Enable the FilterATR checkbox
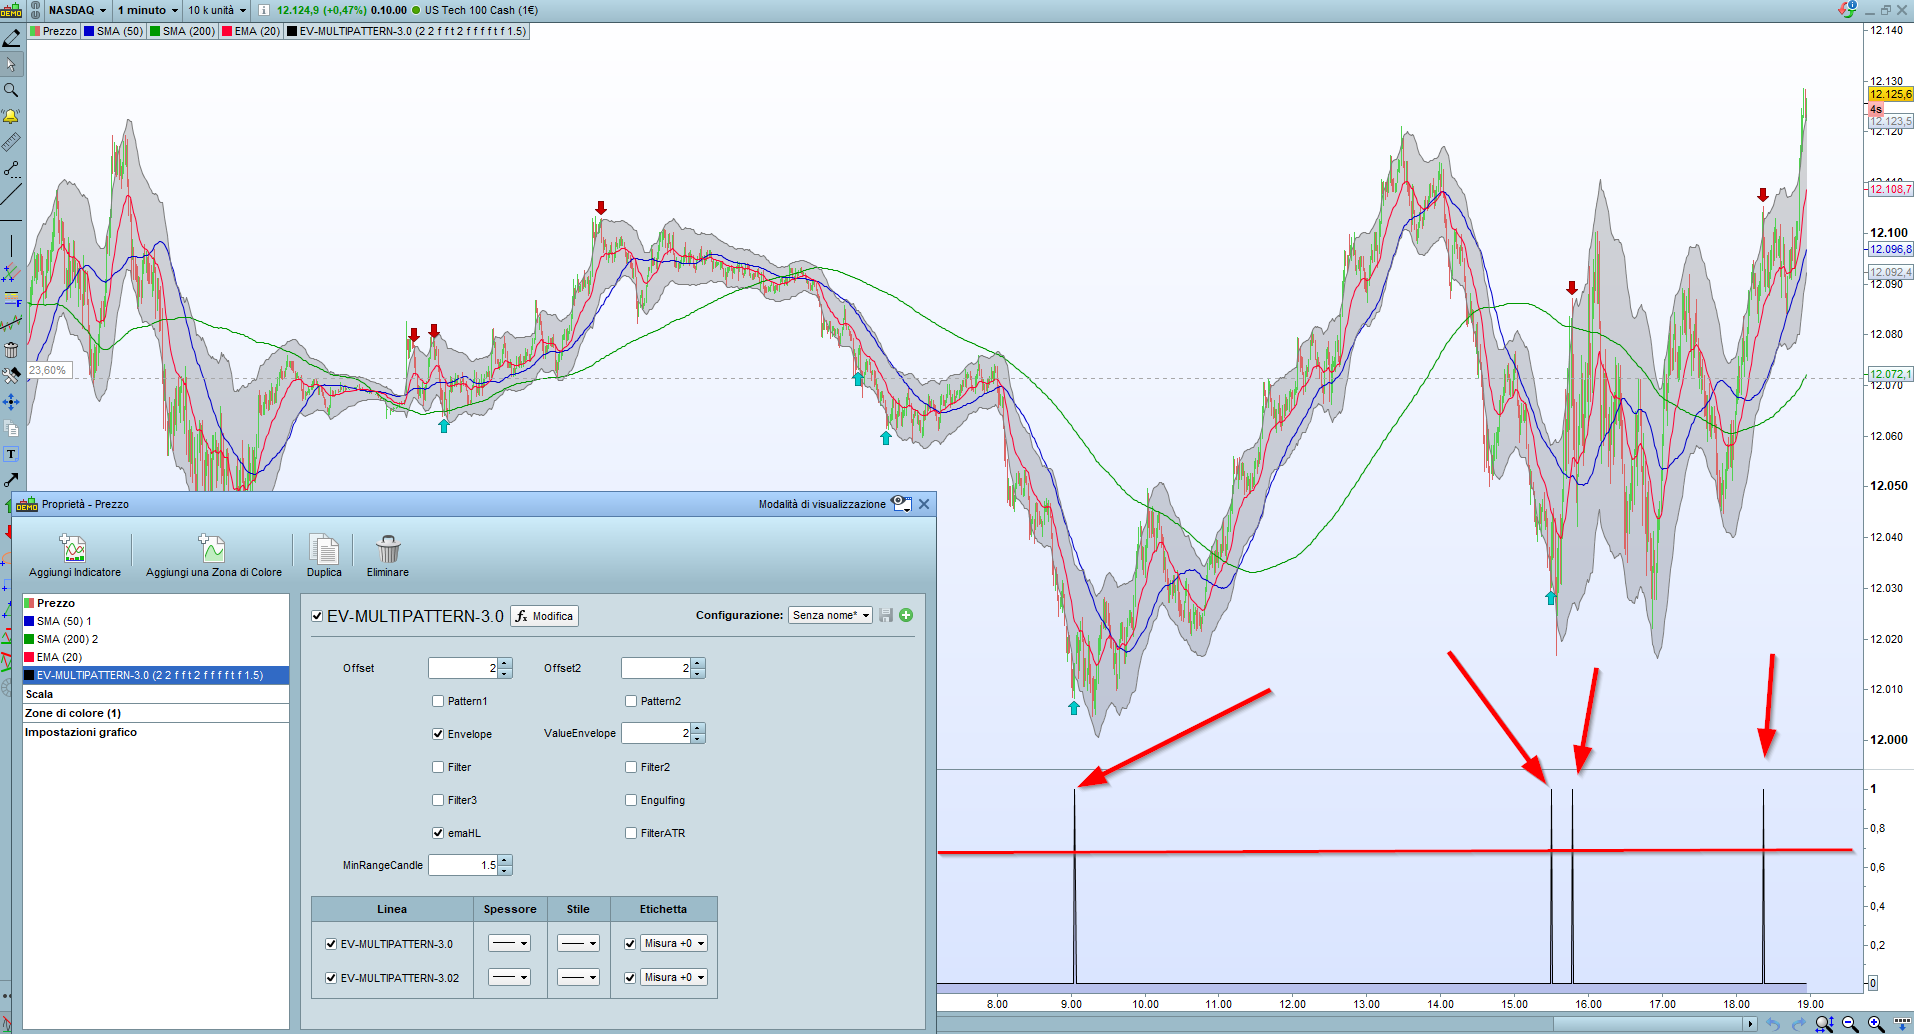The height and width of the screenshot is (1034, 1914). click(631, 833)
